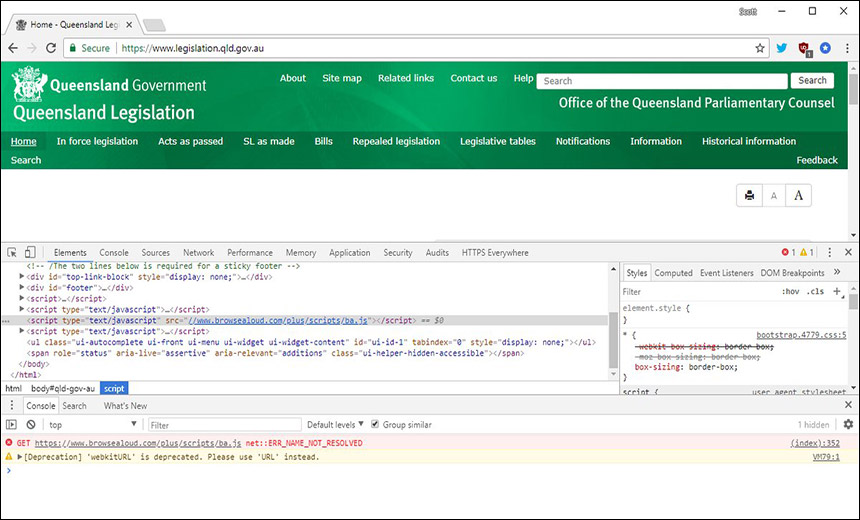This screenshot has width=860, height=520.
Task: Click the browser address bar URL
Action: click(193, 48)
